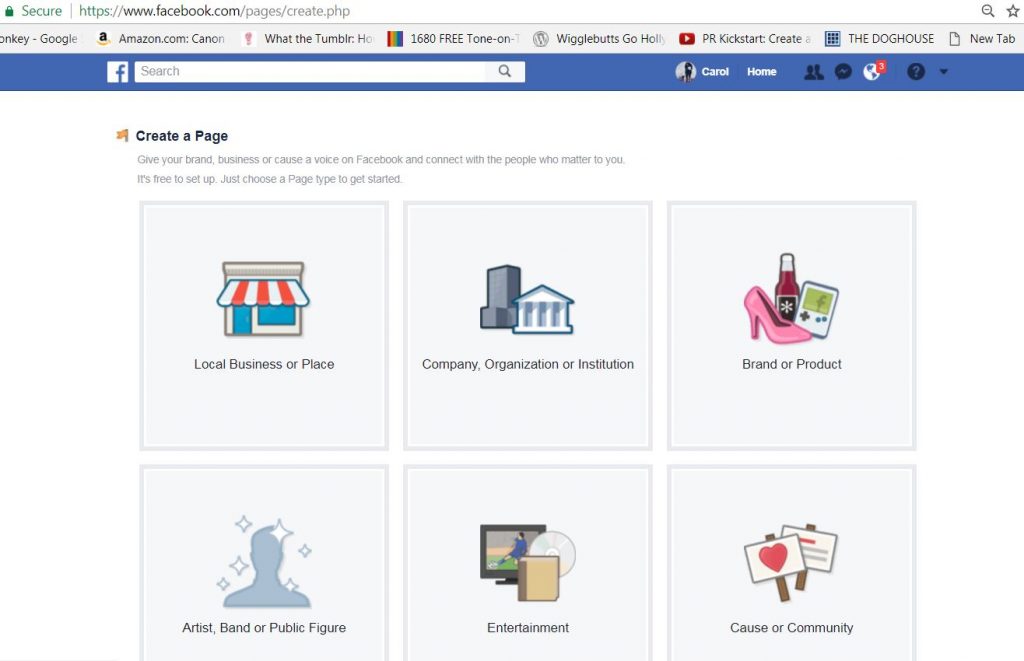Image resolution: width=1024 pixels, height=661 pixels.
Task: Open the Carol profile name link
Action: pos(714,72)
